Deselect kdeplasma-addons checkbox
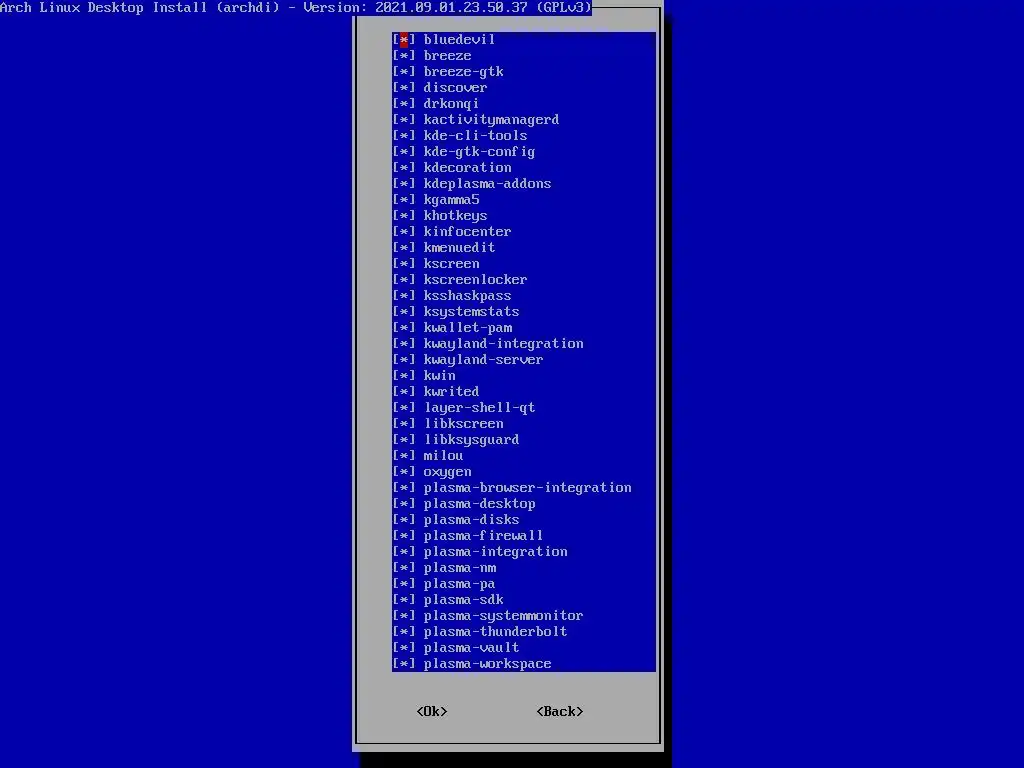Screen dimensions: 1024x768 [x=404, y=184]
